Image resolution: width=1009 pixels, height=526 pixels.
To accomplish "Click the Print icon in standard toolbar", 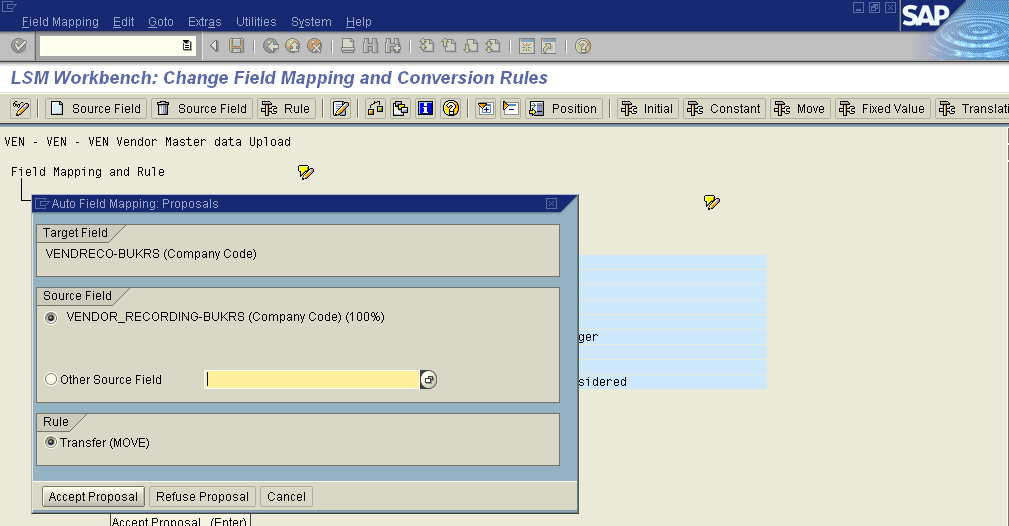I will pyautogui.click(x=347, y=46).
